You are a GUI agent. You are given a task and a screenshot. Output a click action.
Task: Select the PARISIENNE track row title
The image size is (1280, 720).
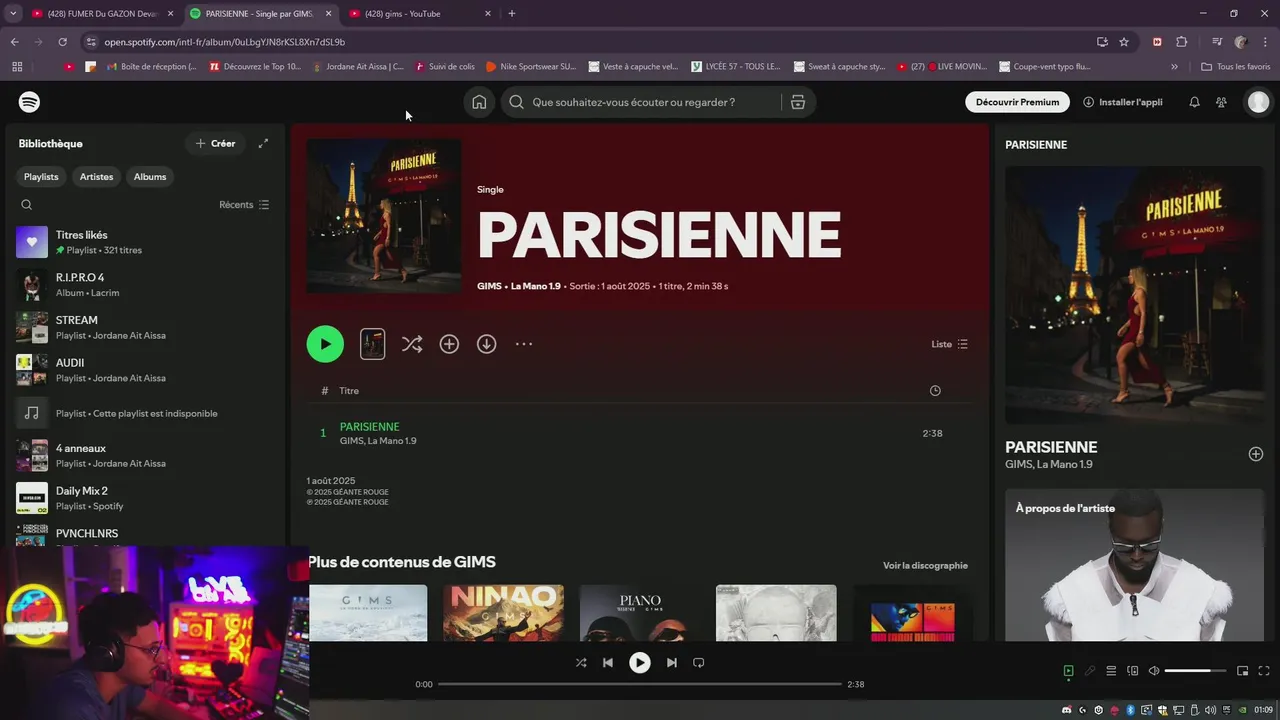coord(369,427)
